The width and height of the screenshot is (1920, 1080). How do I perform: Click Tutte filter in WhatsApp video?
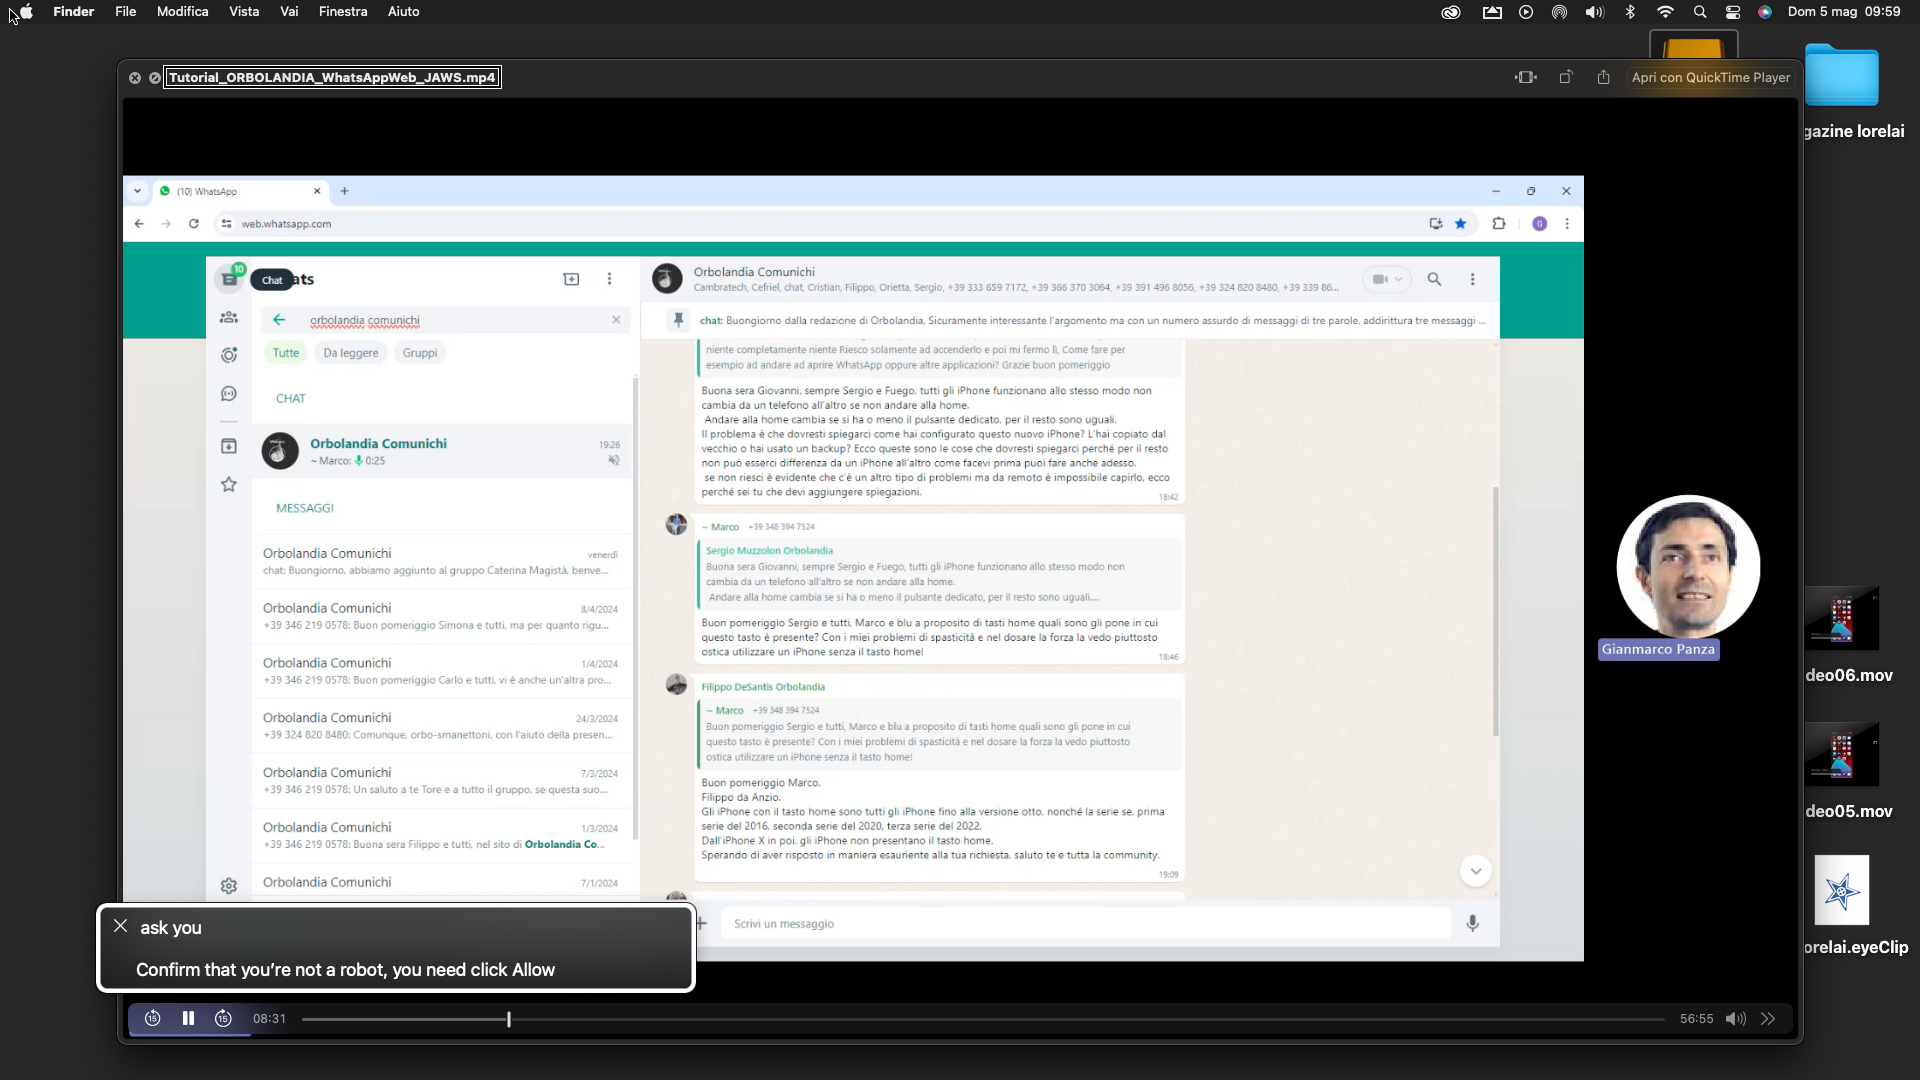tap(286, 353)
